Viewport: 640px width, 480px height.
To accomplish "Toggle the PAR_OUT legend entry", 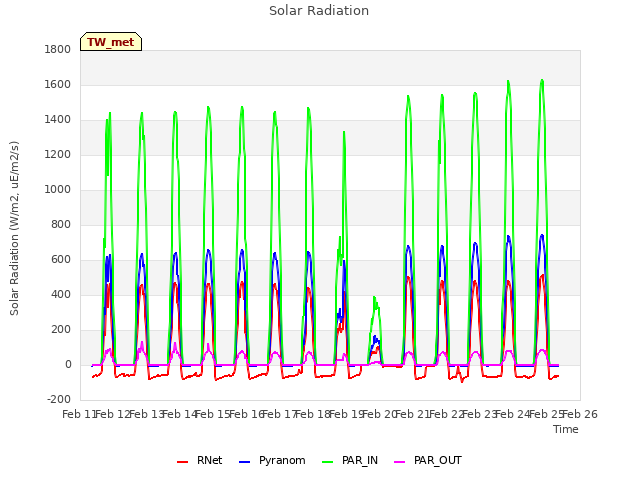I will click(x=428, y=460).
